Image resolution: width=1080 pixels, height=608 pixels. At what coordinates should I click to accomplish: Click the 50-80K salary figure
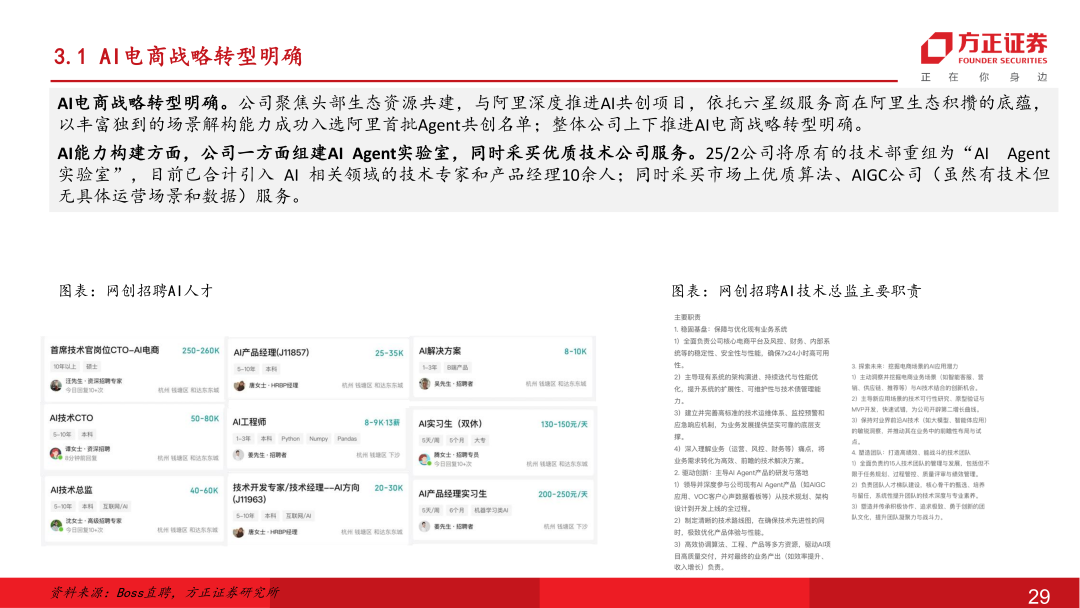205,419
